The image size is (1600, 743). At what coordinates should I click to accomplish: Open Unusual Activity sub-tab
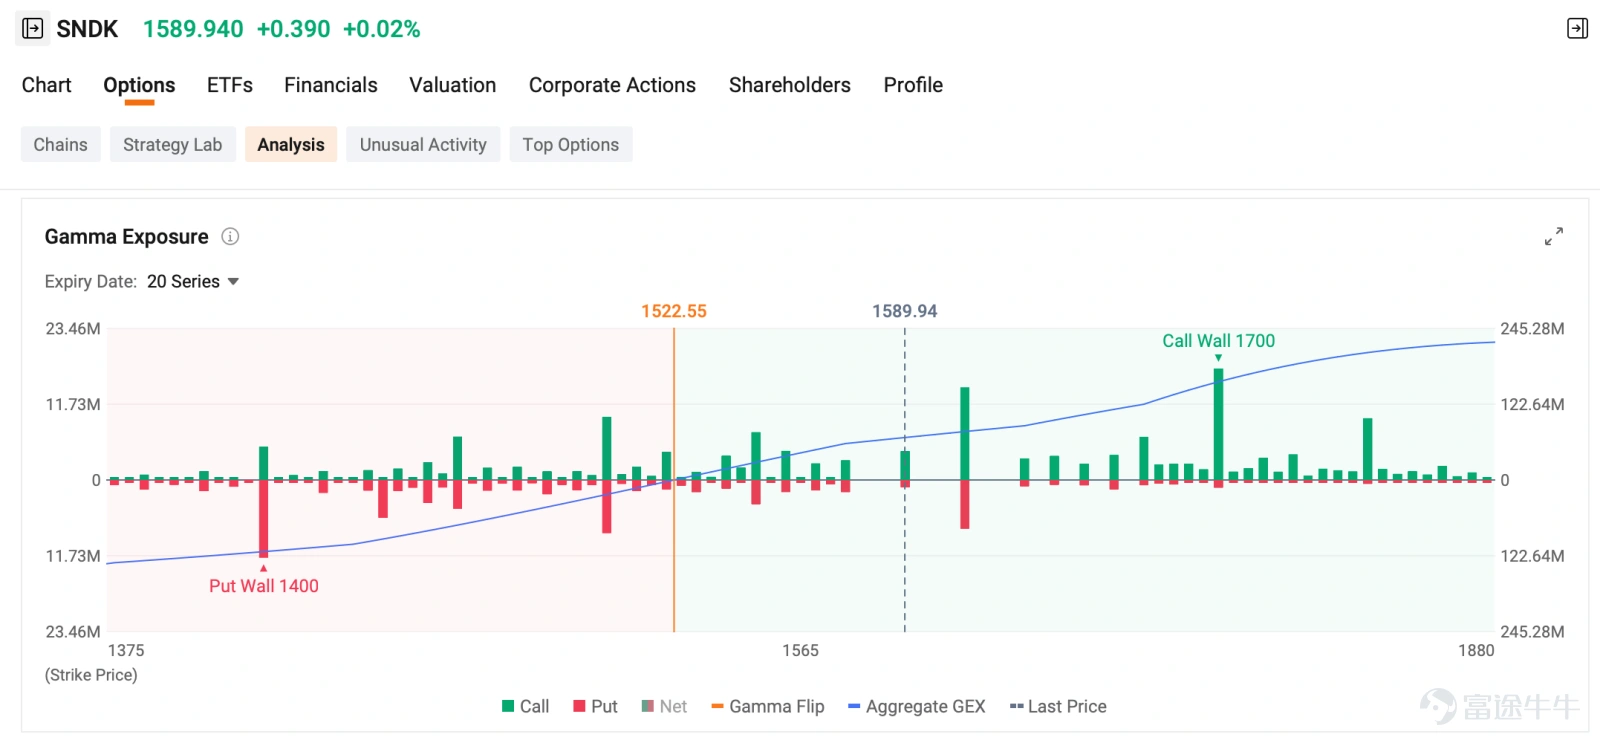pyautogui.click(x=423, y=145)
